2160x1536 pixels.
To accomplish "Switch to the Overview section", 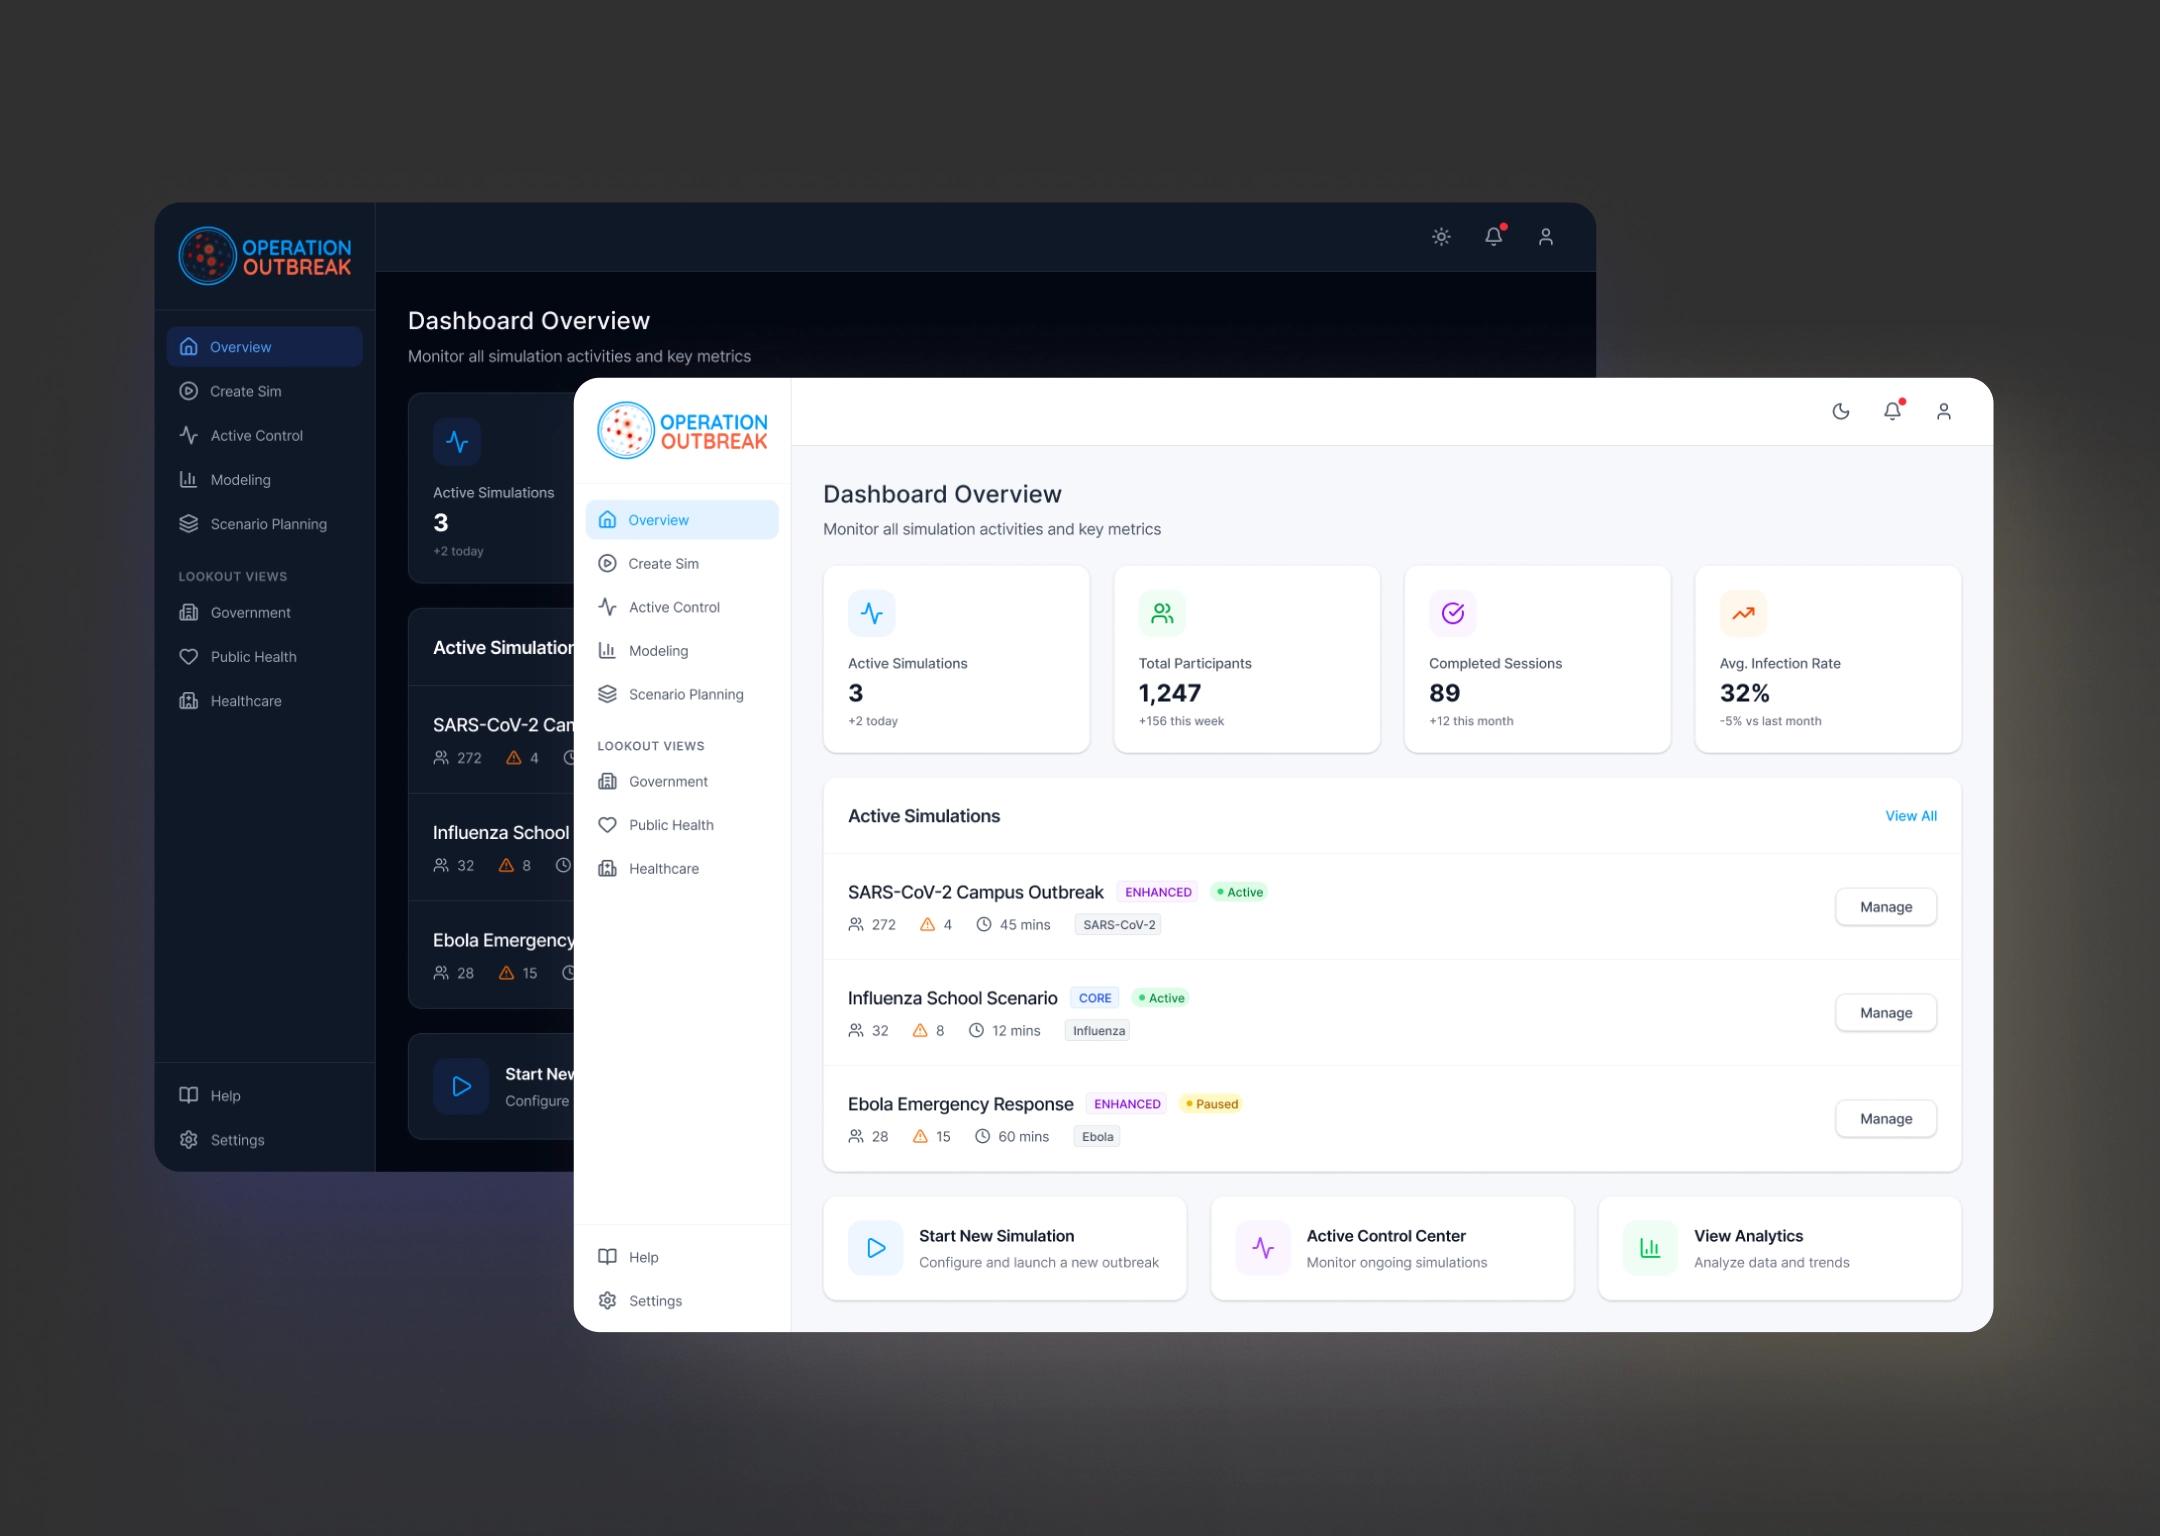I will [x=659, y=519].
